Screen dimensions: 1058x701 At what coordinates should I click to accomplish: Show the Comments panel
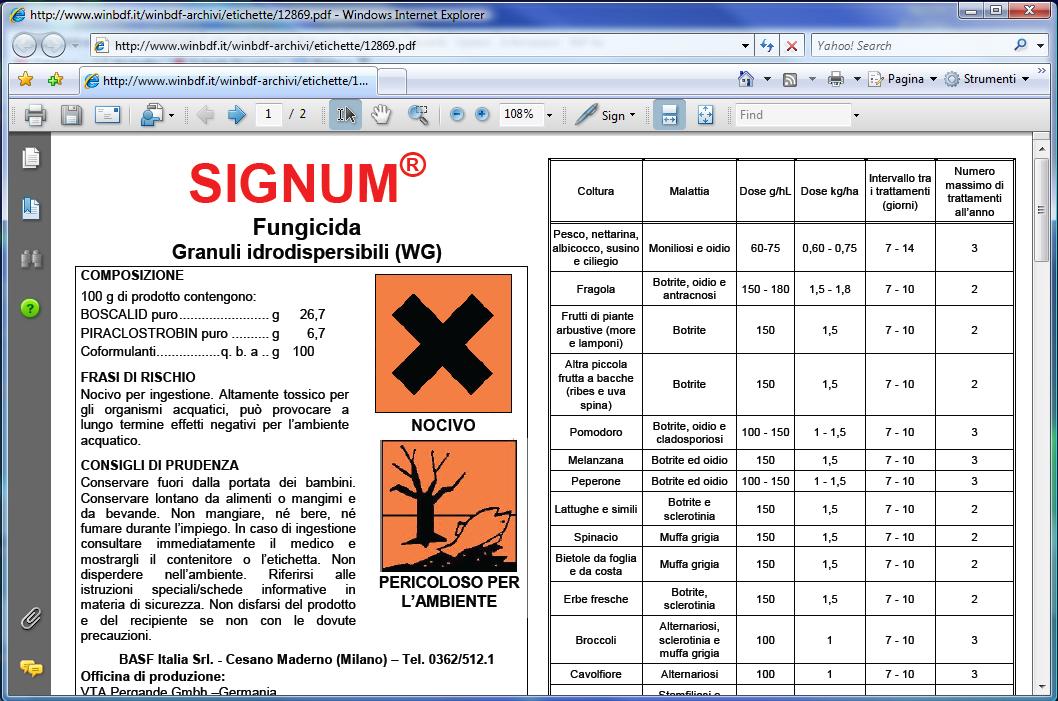click(31, 668)
